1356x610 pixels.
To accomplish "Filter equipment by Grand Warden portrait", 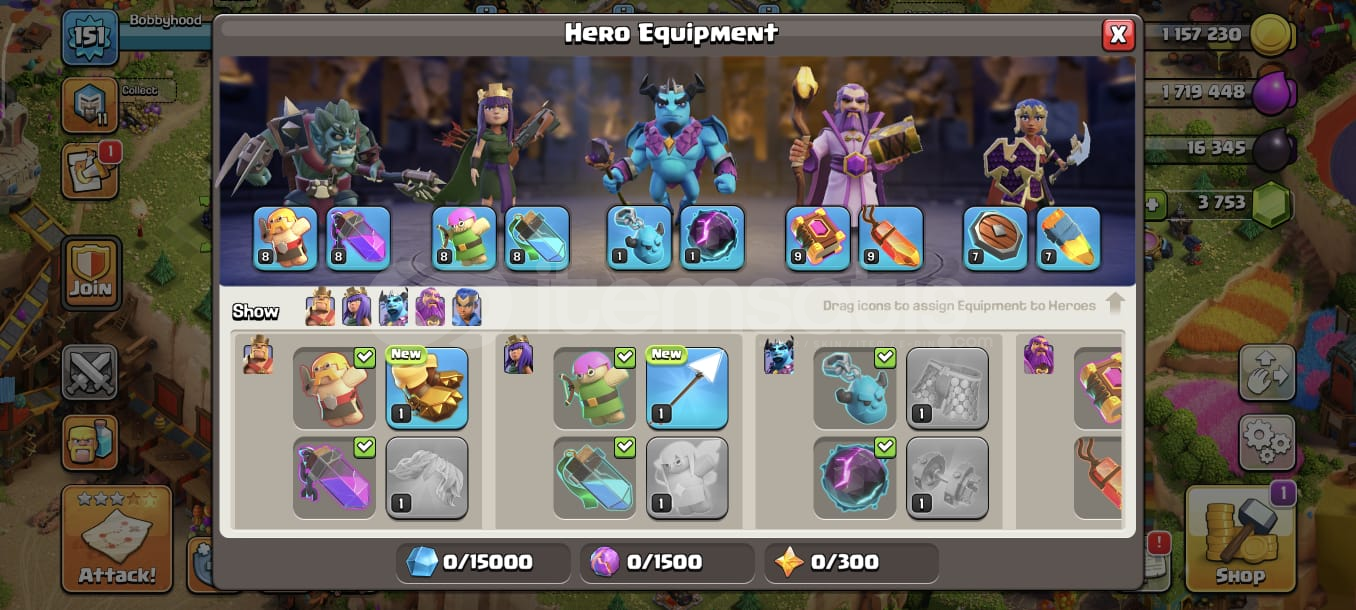I will pos(430,307).
